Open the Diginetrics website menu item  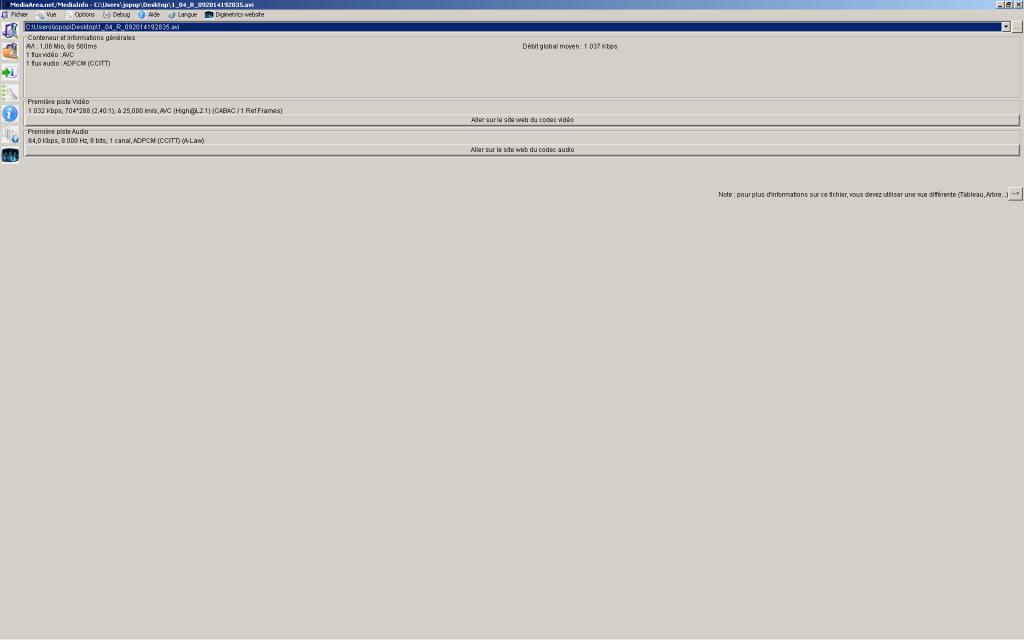[x=234, y=14]
